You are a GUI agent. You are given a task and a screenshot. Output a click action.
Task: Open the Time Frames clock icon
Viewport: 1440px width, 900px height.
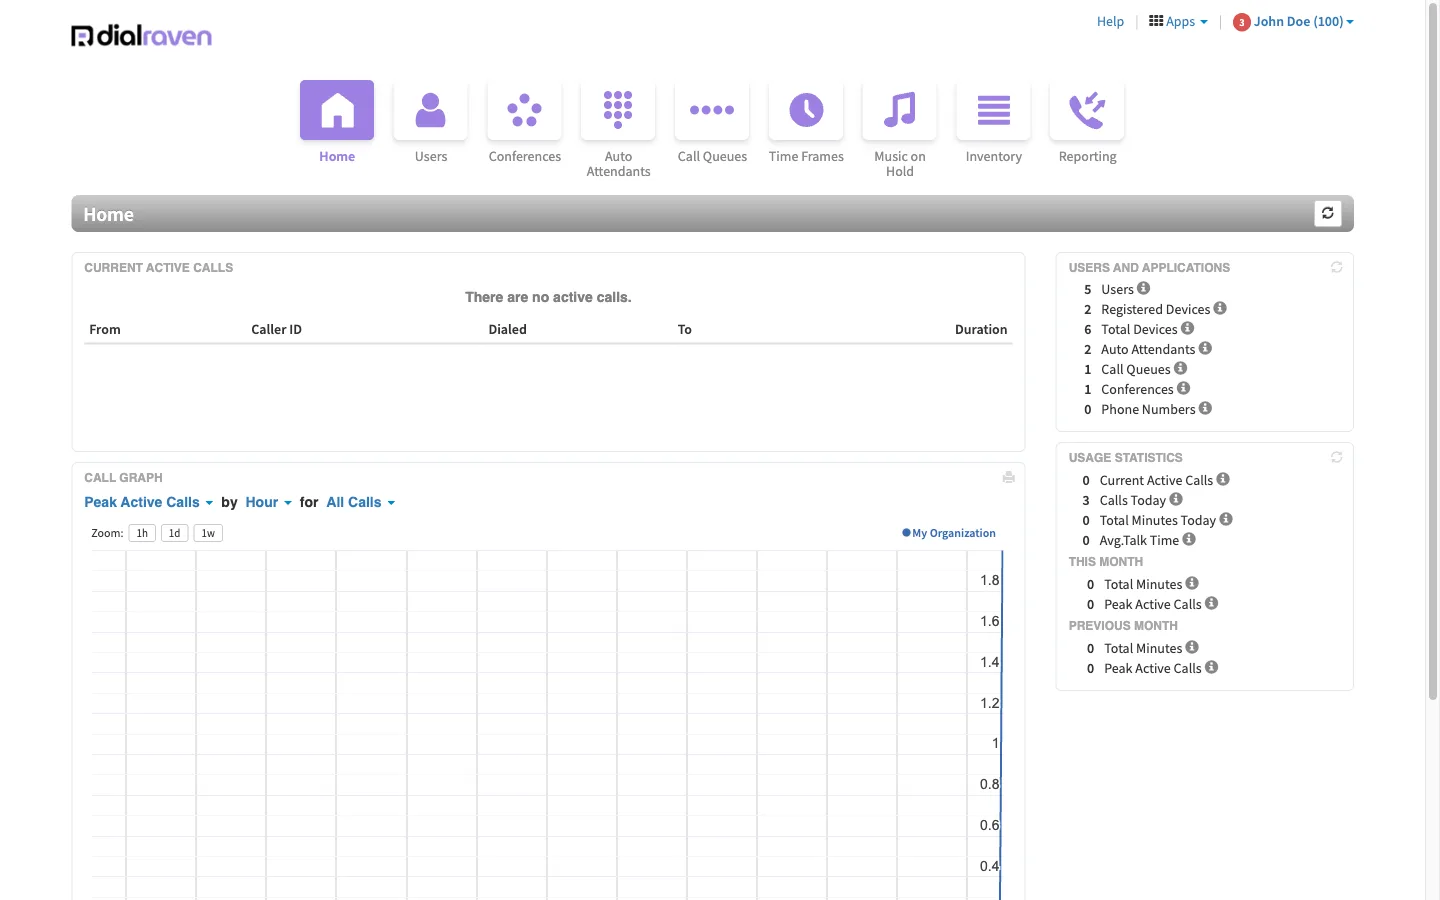pyautogui.click(x=806, y=110)
